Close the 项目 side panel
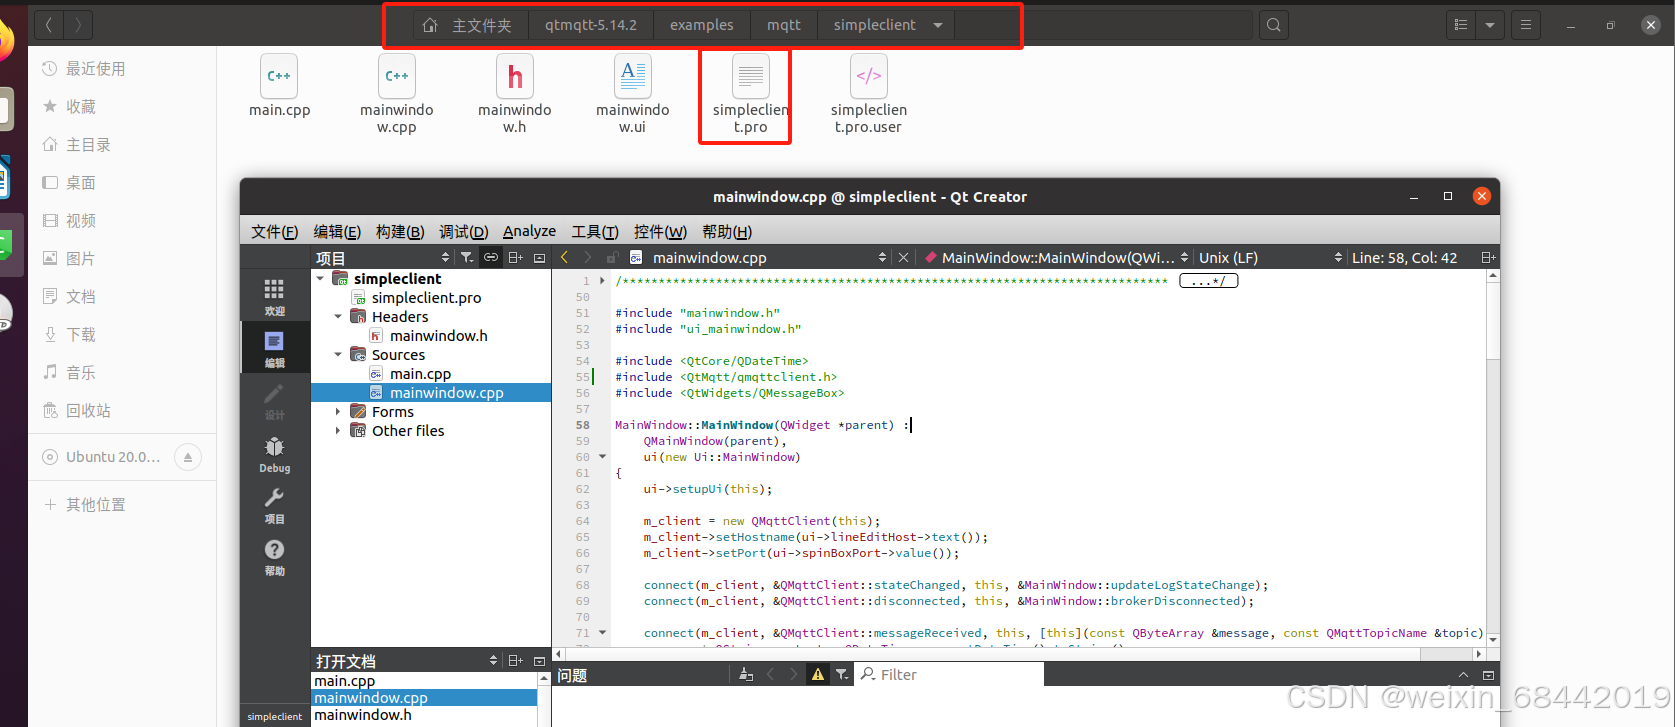This screenshot has width=1675, height=727. pos(540,257)
